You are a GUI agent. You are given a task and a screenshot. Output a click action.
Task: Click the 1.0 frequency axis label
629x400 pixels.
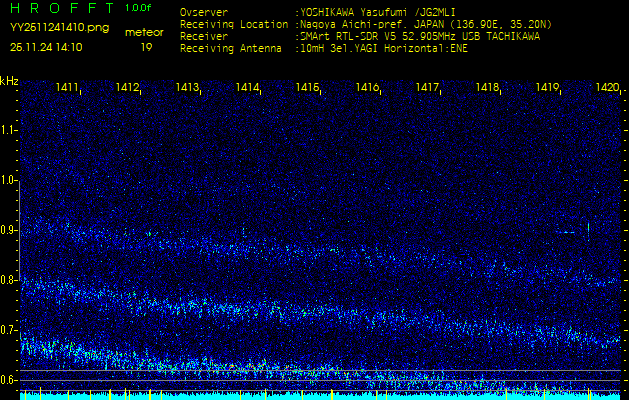10,180
